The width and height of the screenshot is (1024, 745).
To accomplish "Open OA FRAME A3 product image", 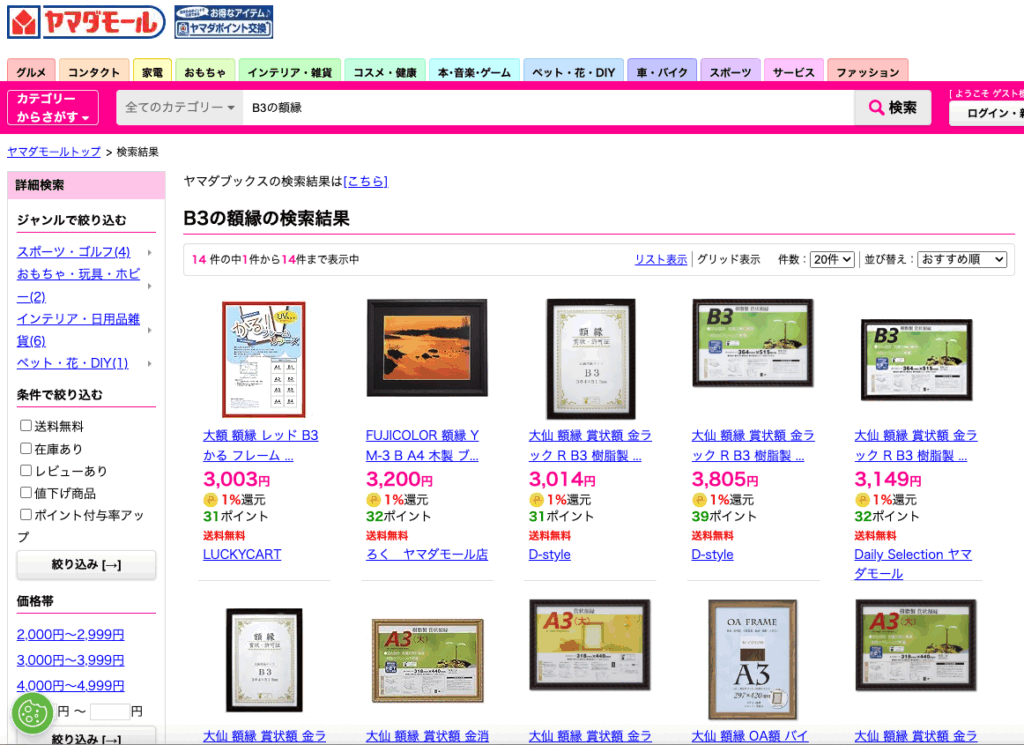I will click(753, 659).
